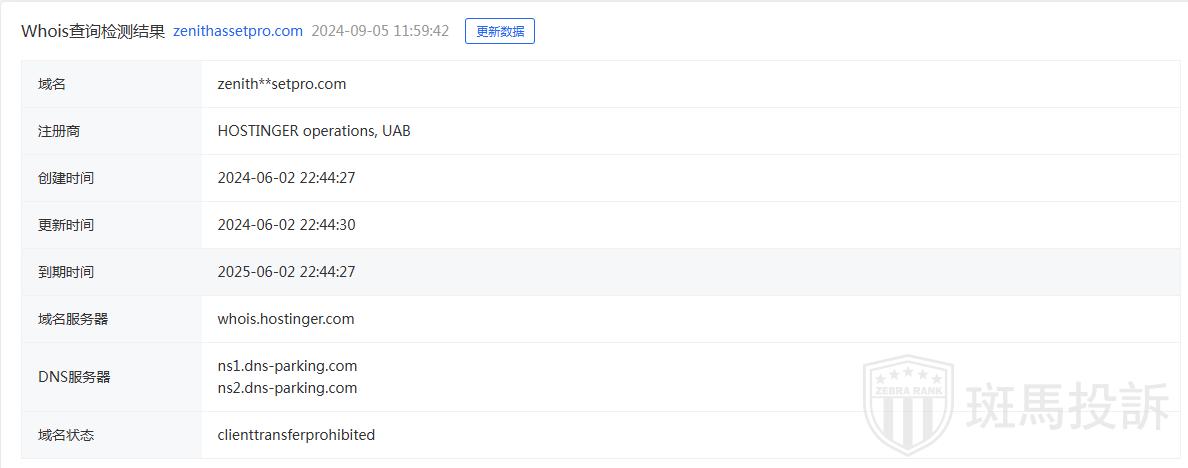Select the ns2.dns-parking.com nameserver entry
Image resolution: width=1188 pixels, height=468 pixels.
pos(287,388)
